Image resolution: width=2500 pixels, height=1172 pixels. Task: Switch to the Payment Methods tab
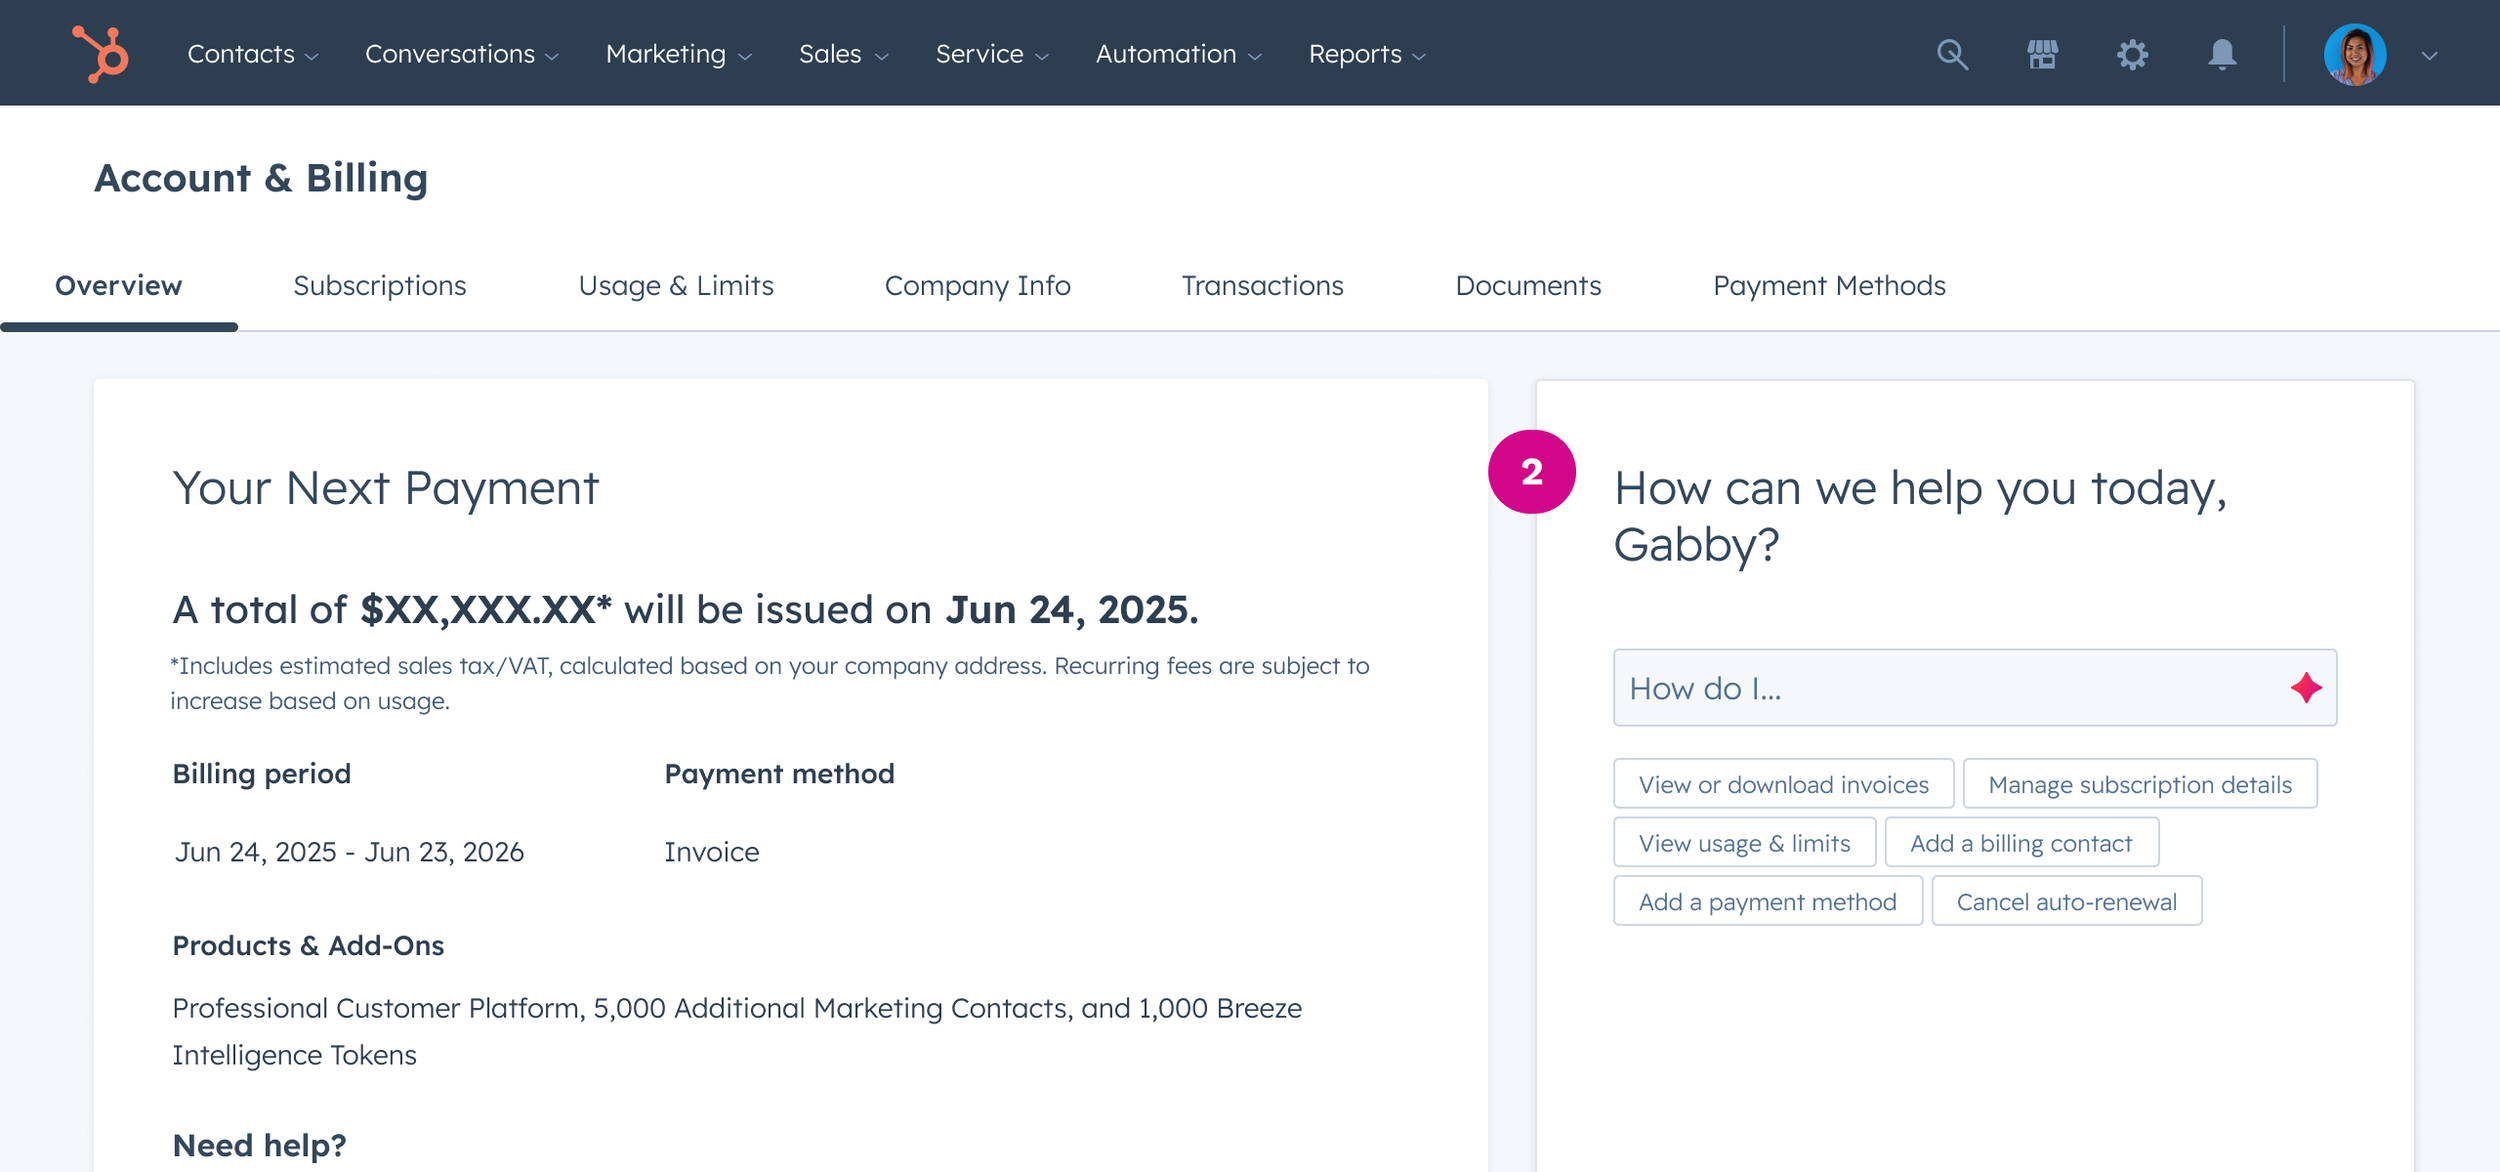(x=1830, y=286)
